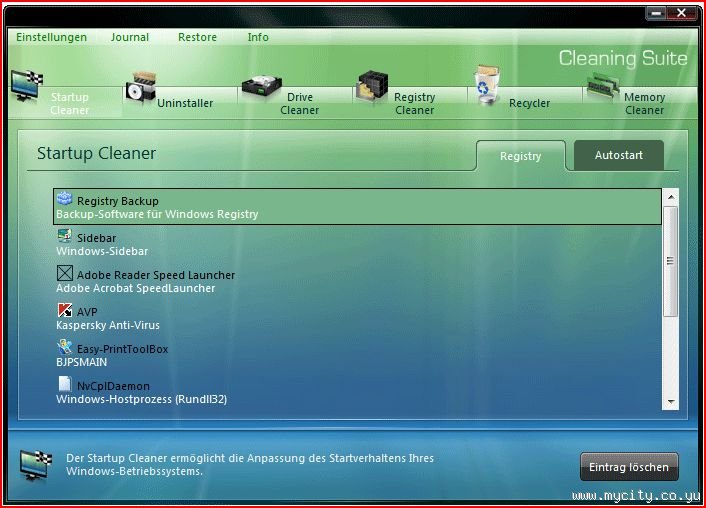Select the Easy-PrintToolBox entry name
The image size is (706, 508).
122,349
